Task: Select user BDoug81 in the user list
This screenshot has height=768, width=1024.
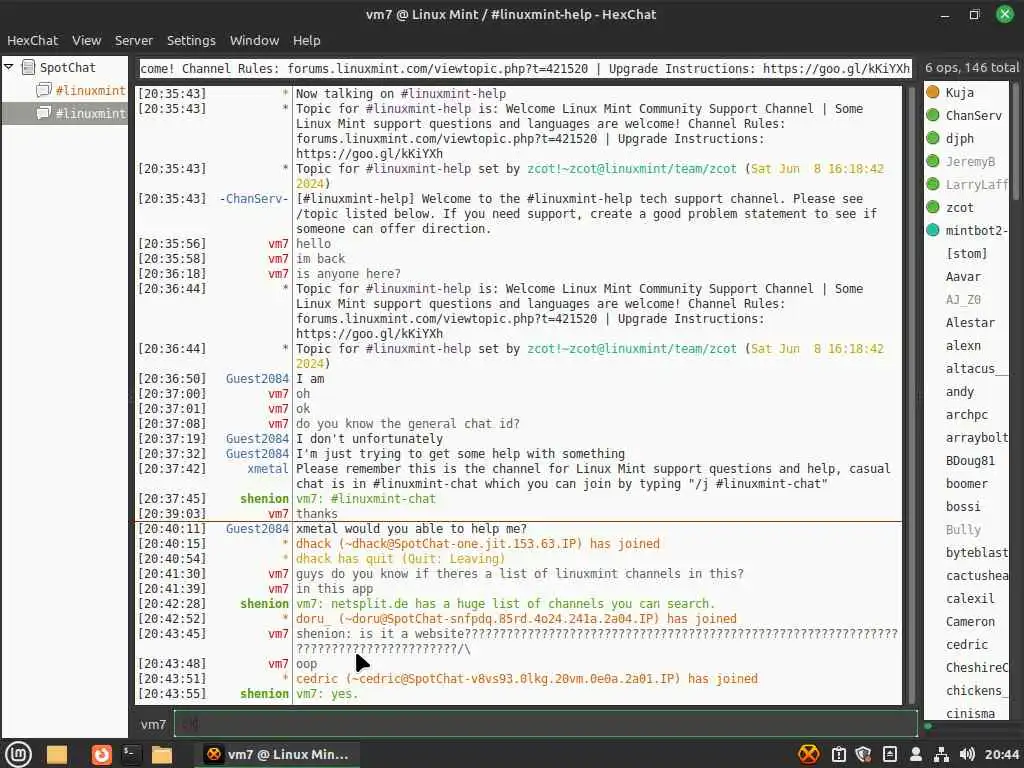Action: [x=970, y=460]
